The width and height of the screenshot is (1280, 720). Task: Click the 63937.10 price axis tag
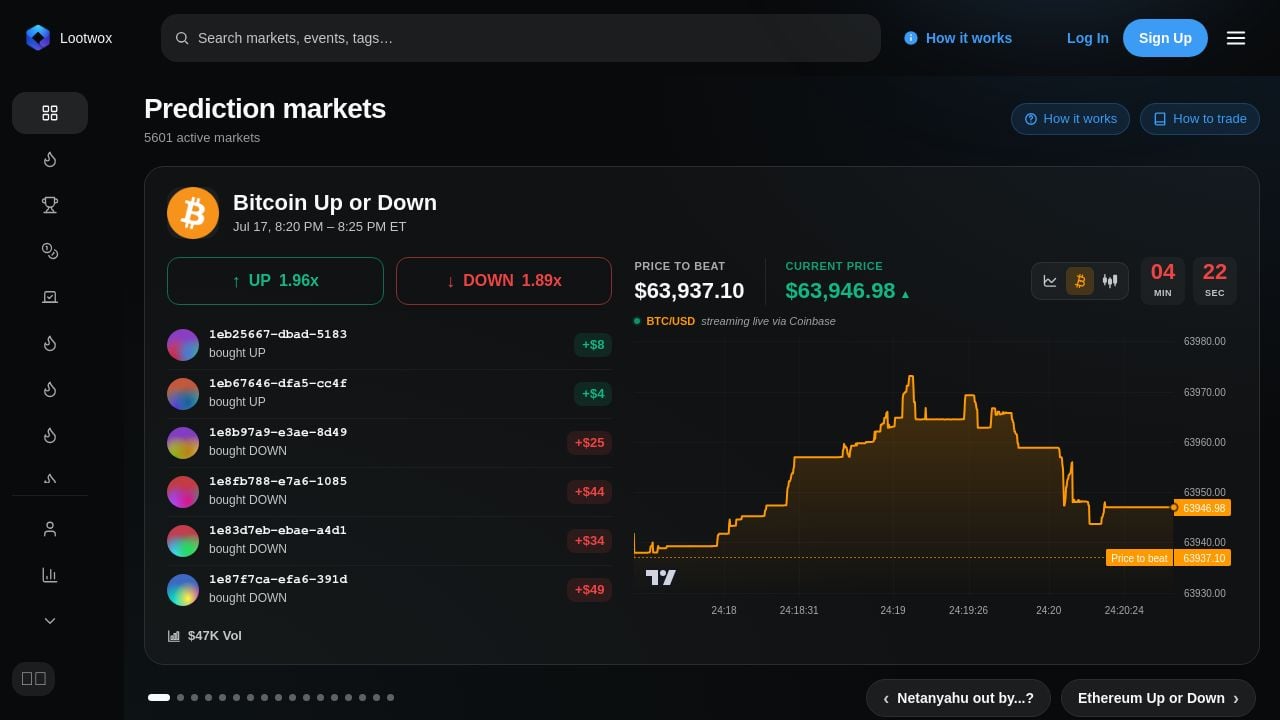pyautogui.click(x=1203, y=558)
